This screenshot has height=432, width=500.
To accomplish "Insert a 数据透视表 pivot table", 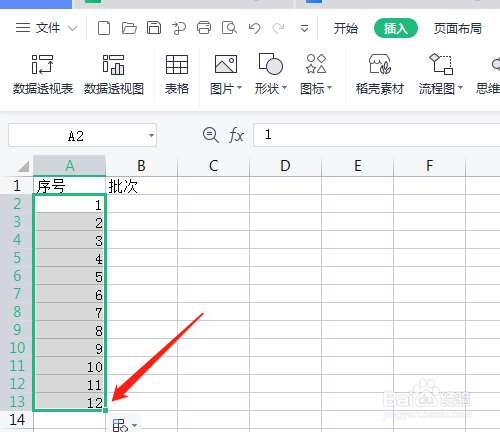I will point(43,75).
